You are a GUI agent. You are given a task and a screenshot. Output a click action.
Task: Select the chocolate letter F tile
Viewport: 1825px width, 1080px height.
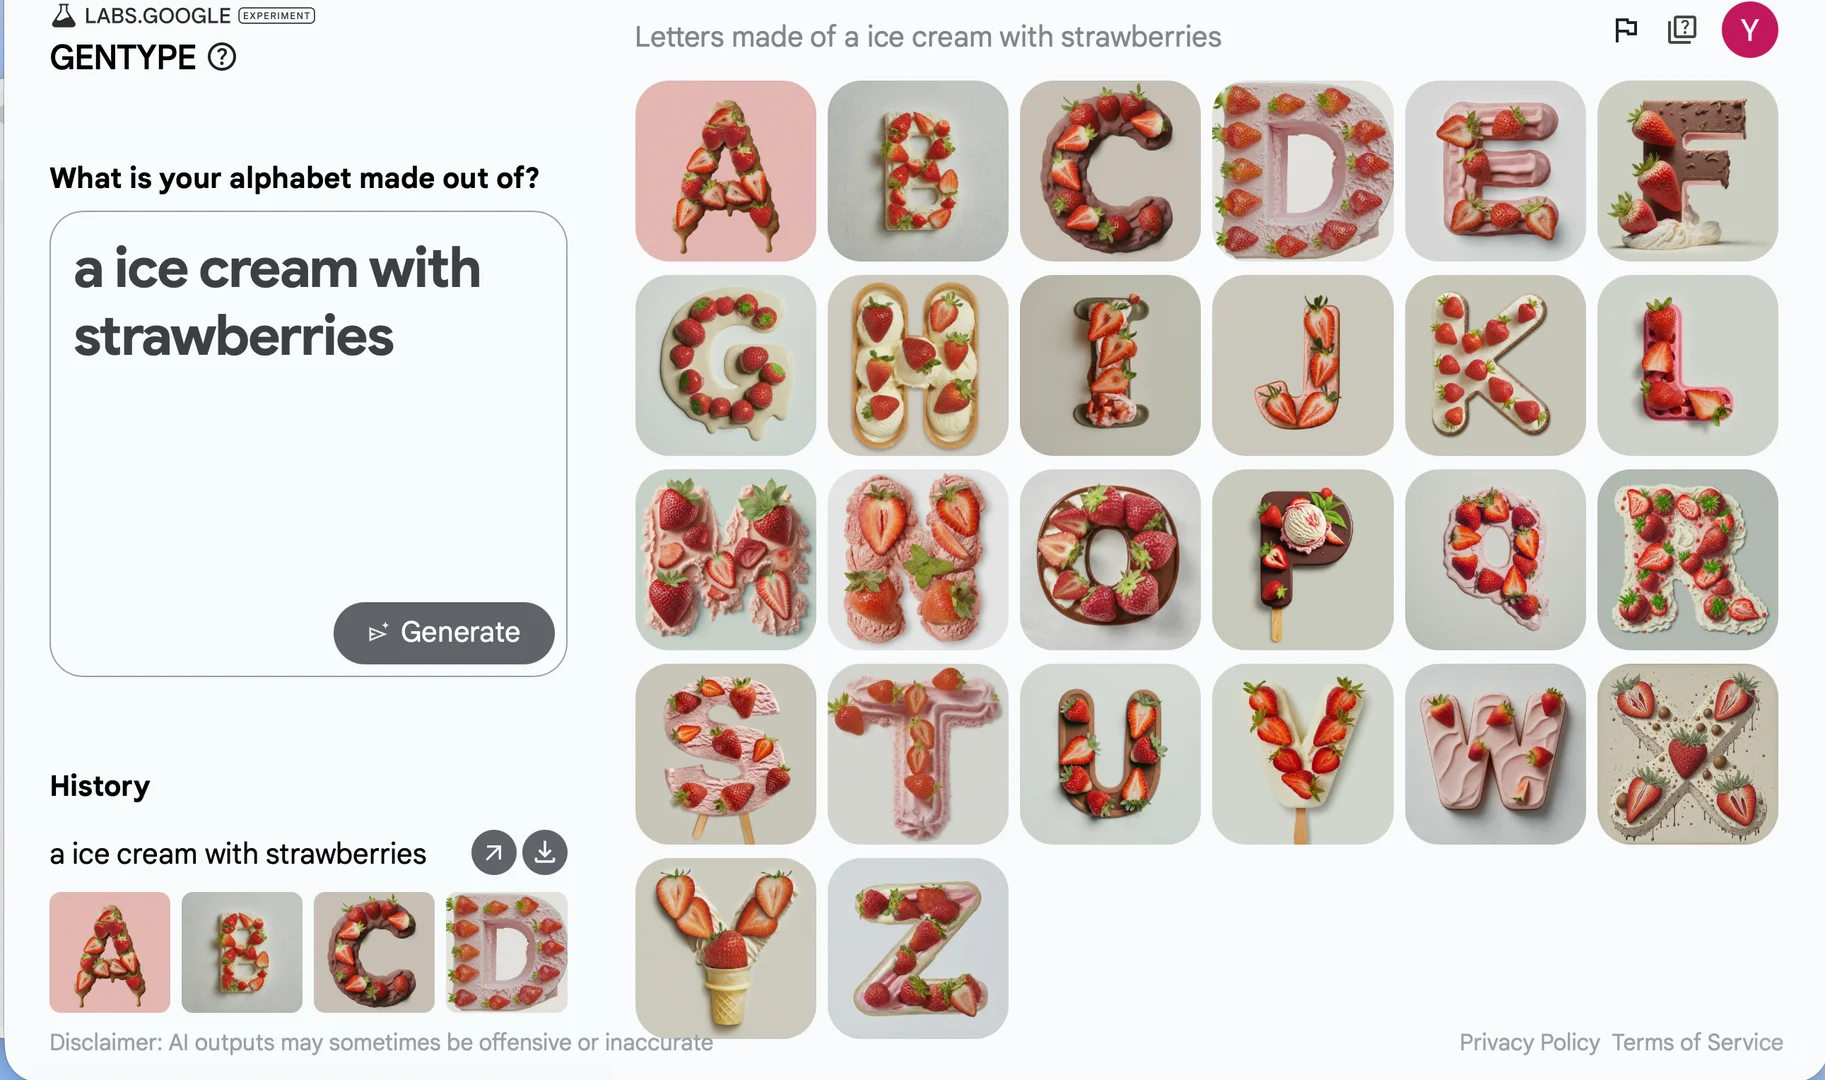[1687, 171]
